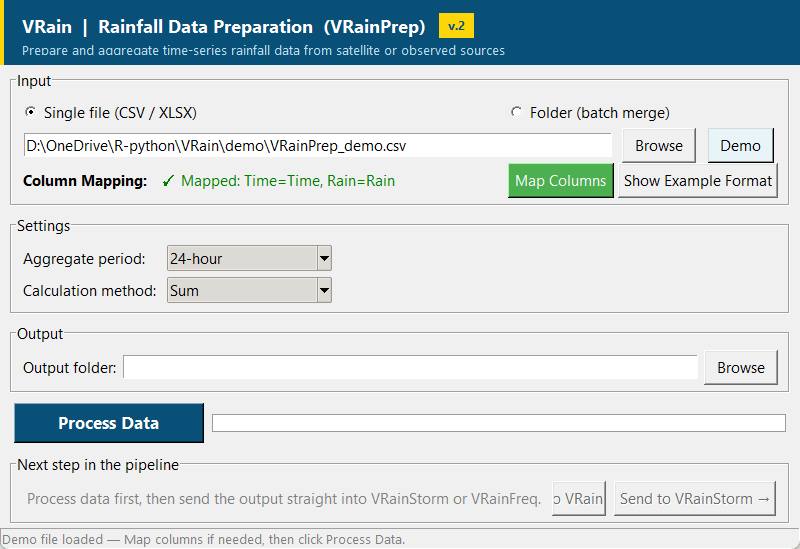Open the Aggregate period dropdown arrow
This screenshot has width=800, height=549.
324,259
